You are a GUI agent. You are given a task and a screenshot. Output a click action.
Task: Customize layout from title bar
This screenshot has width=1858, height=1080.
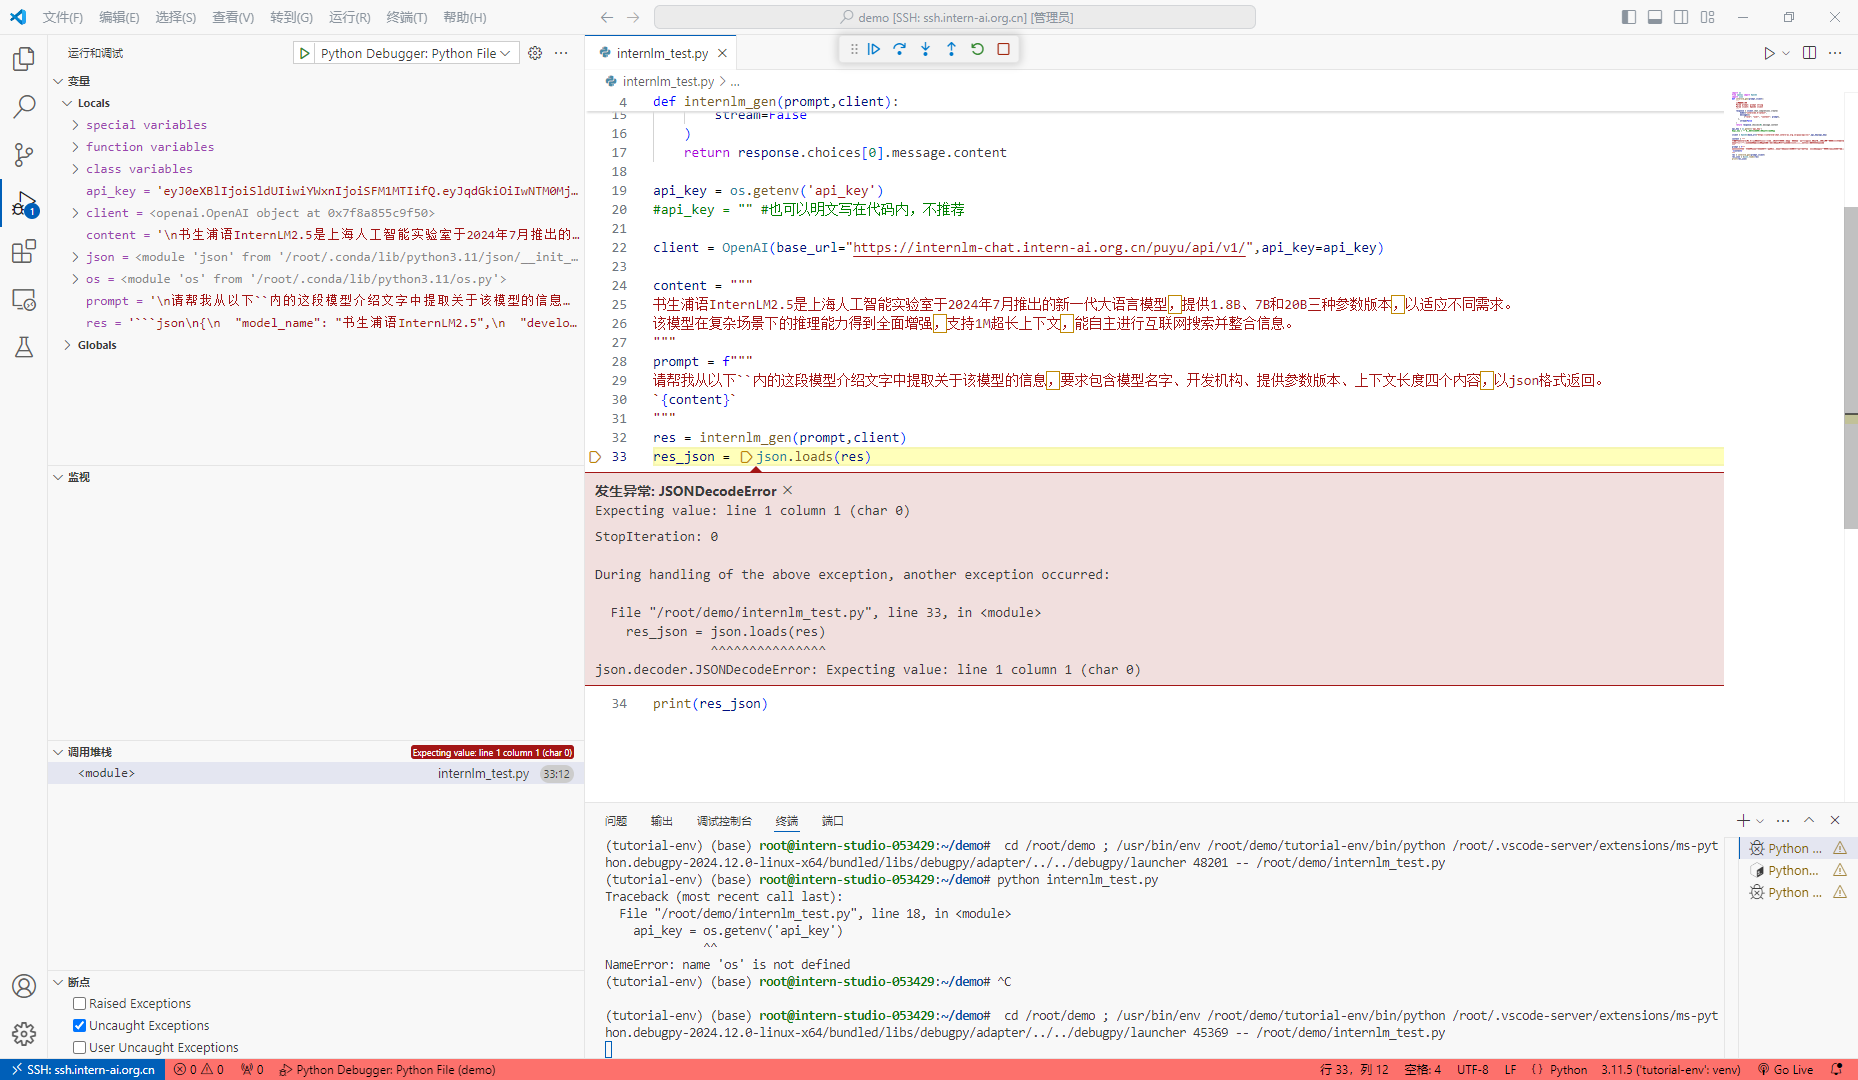coord(1707,17)
